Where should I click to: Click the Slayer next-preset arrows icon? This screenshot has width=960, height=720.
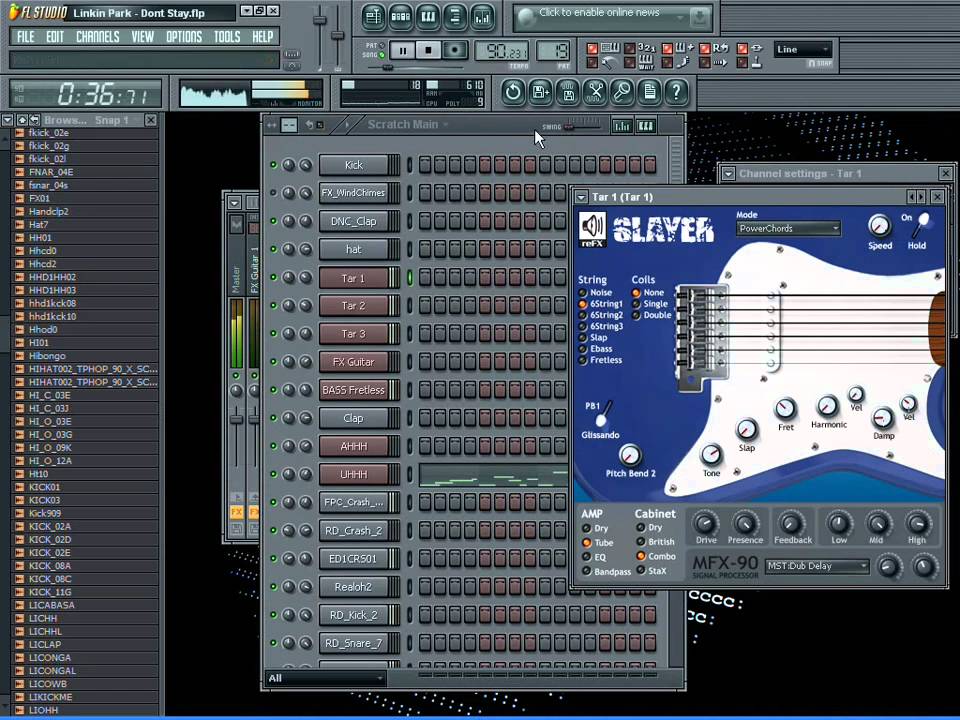[916, 197]
